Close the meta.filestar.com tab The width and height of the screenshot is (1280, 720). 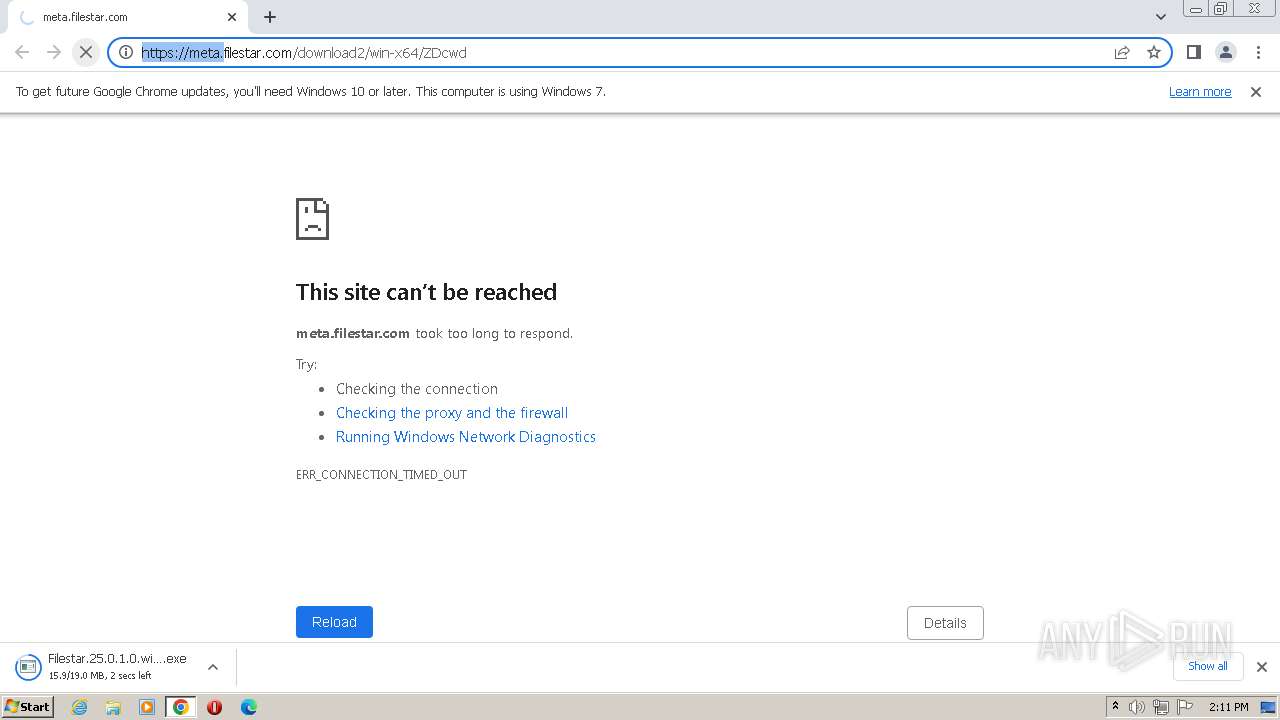(x=232, y=17)
